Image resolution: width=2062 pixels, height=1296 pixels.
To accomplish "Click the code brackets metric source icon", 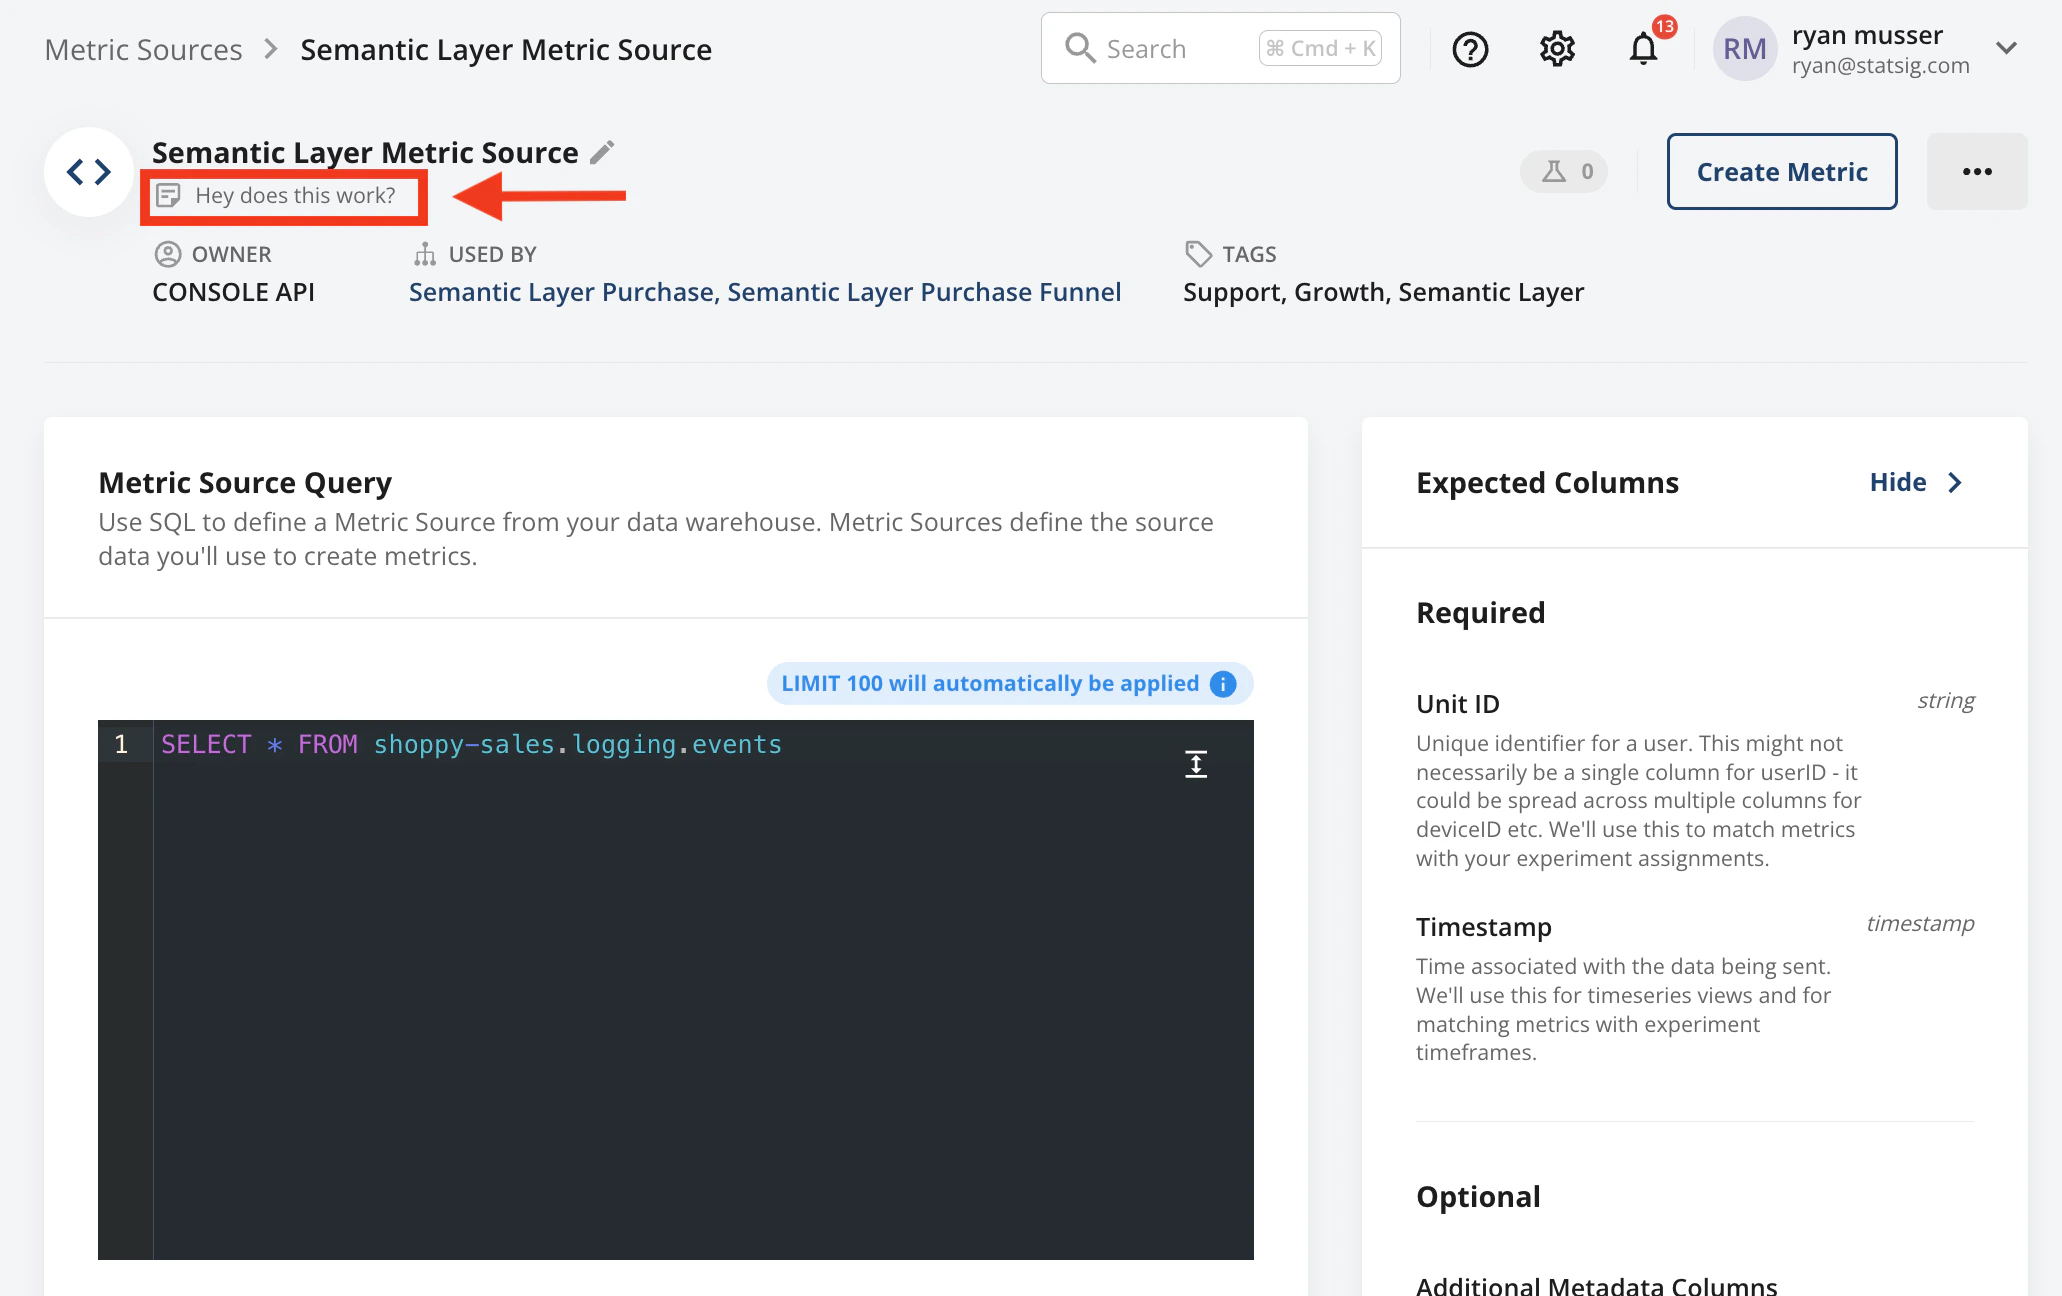I will click(88, 172).
